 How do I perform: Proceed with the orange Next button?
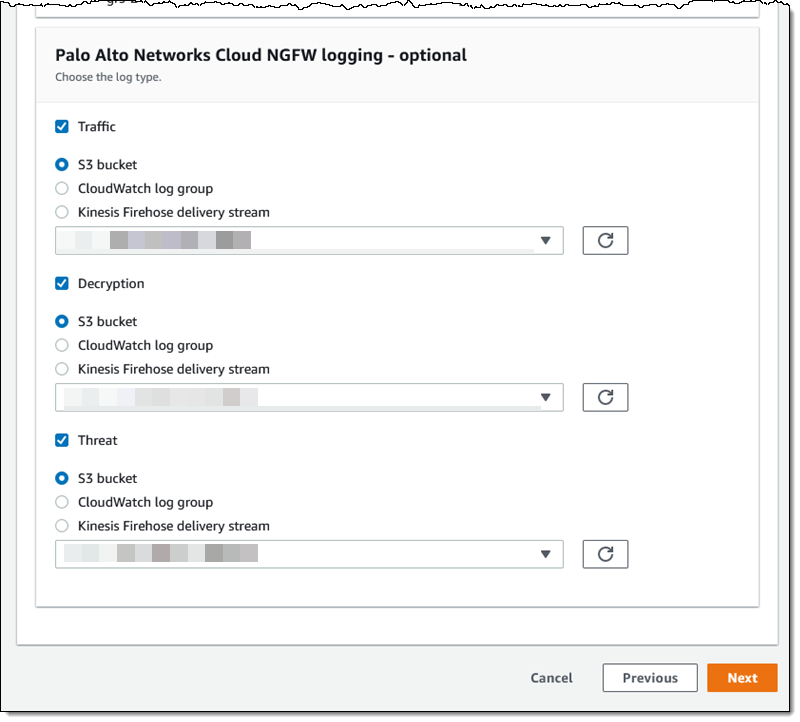pyautogui.click(x=742, y=678)
